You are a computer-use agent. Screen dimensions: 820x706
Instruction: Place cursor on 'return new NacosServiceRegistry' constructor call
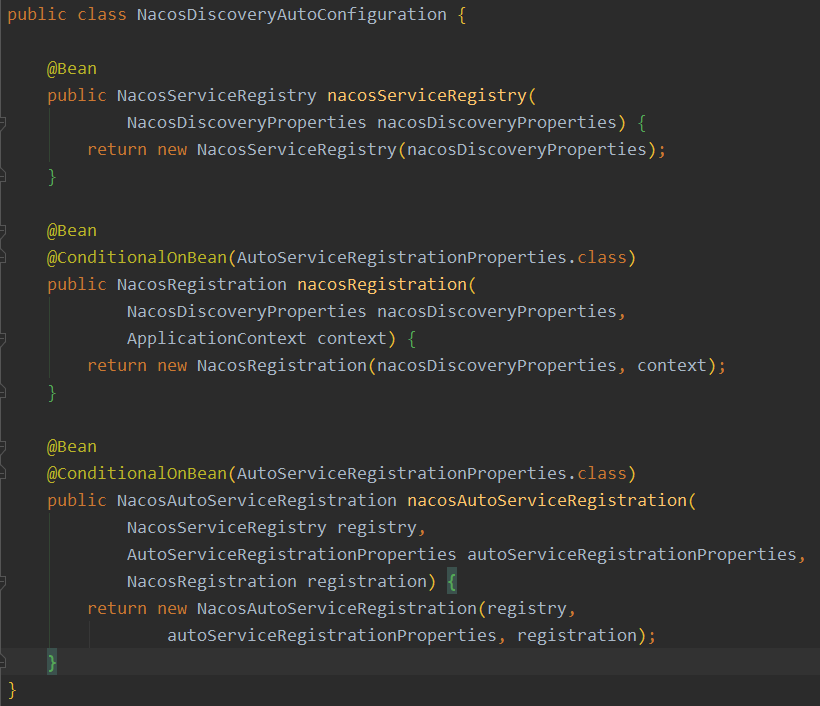click(377, 150)
